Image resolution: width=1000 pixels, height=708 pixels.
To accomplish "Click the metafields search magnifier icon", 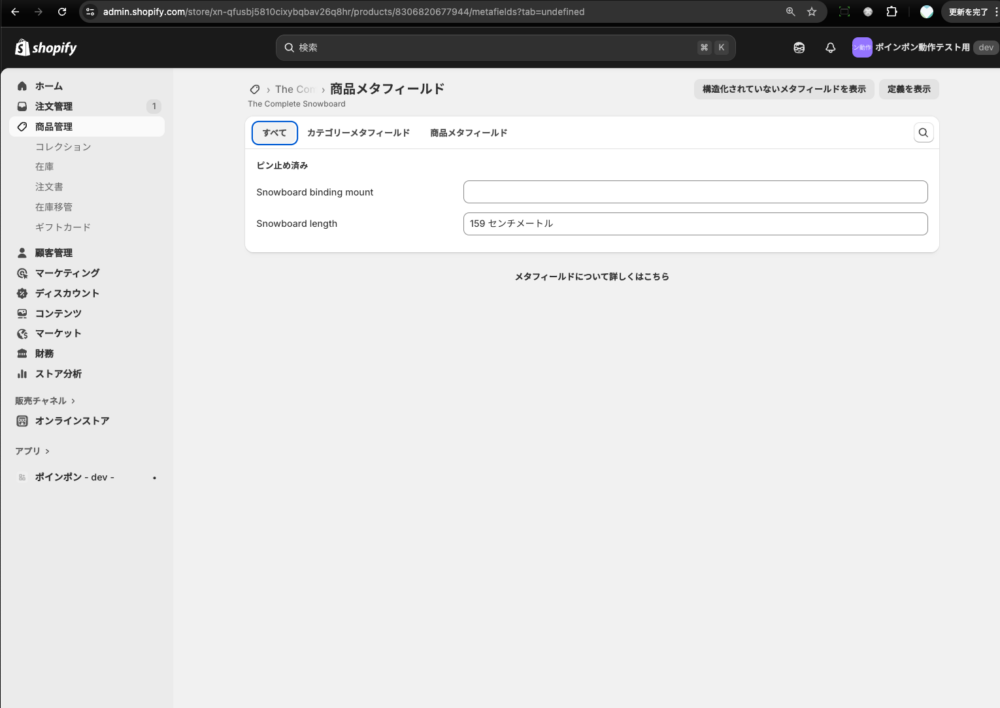I will [923, 132].
